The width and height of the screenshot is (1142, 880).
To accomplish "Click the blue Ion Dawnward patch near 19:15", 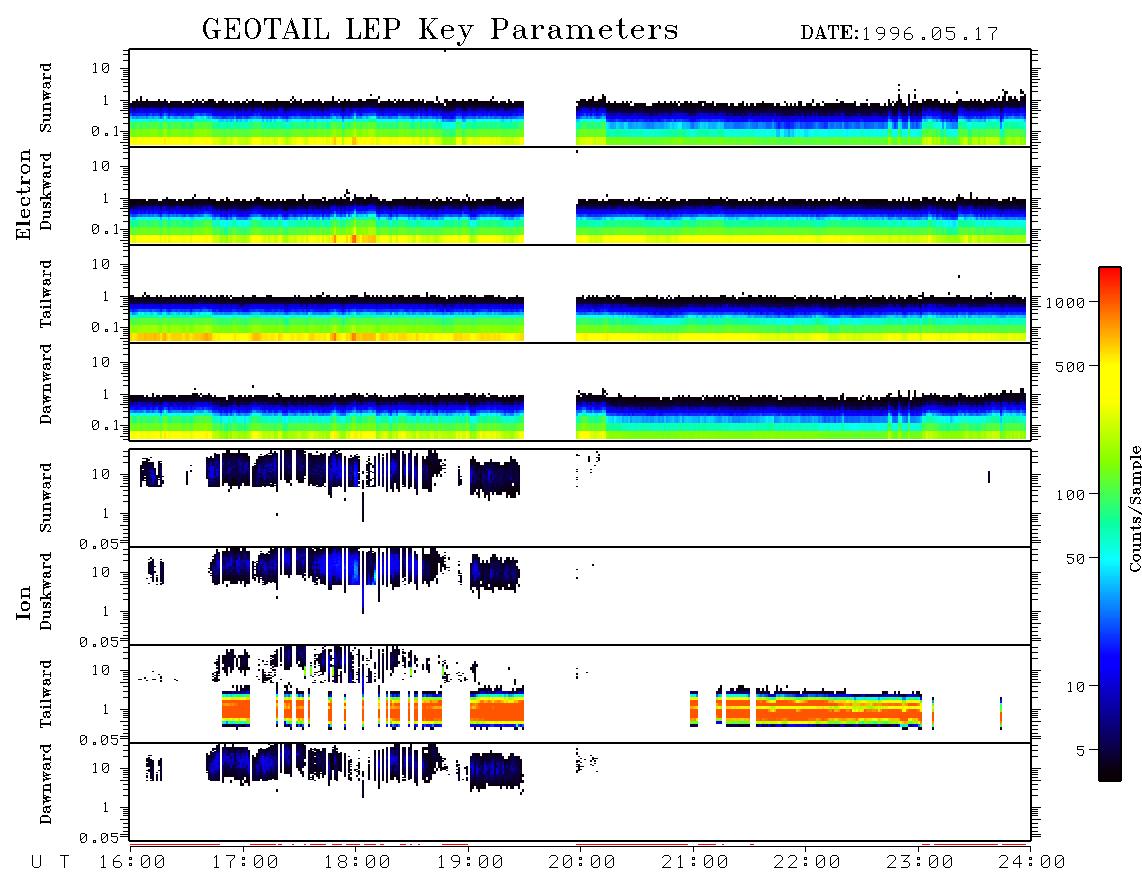I will 496,772.
